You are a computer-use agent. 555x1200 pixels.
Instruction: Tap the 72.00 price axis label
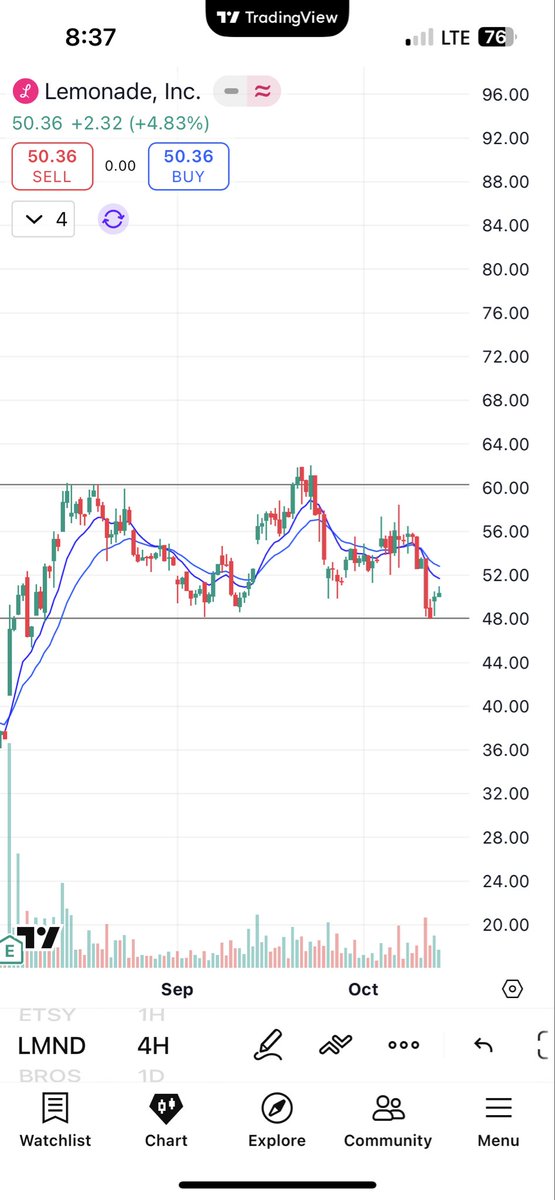click(505, 357)
